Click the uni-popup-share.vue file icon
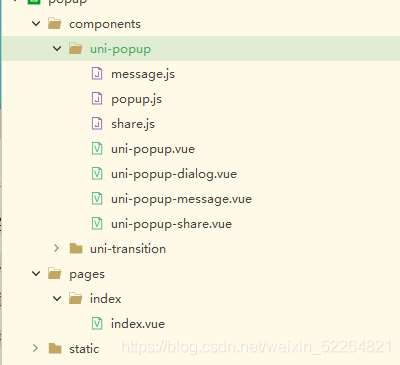Image resolution: width=400 pixels, height=365 pixels. (x=97, y=224)
